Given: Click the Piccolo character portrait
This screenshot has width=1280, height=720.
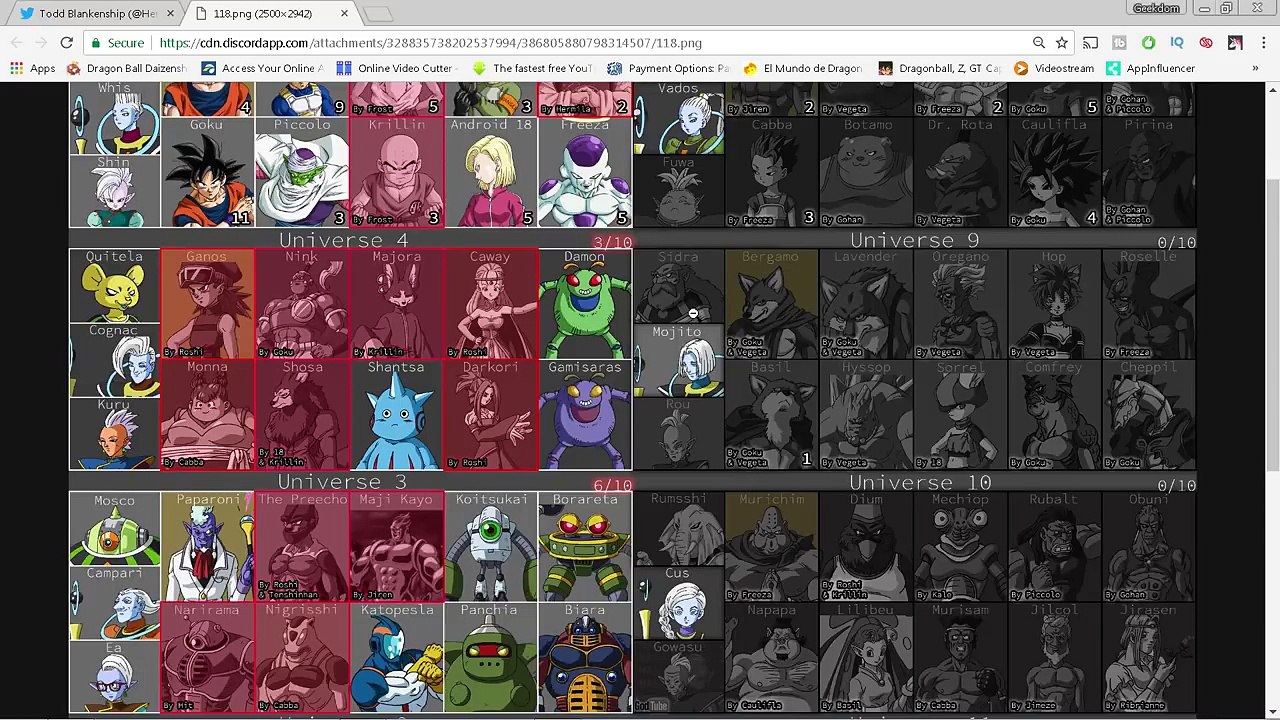Looking at the screenshot, I should click(x=302, y=173).
